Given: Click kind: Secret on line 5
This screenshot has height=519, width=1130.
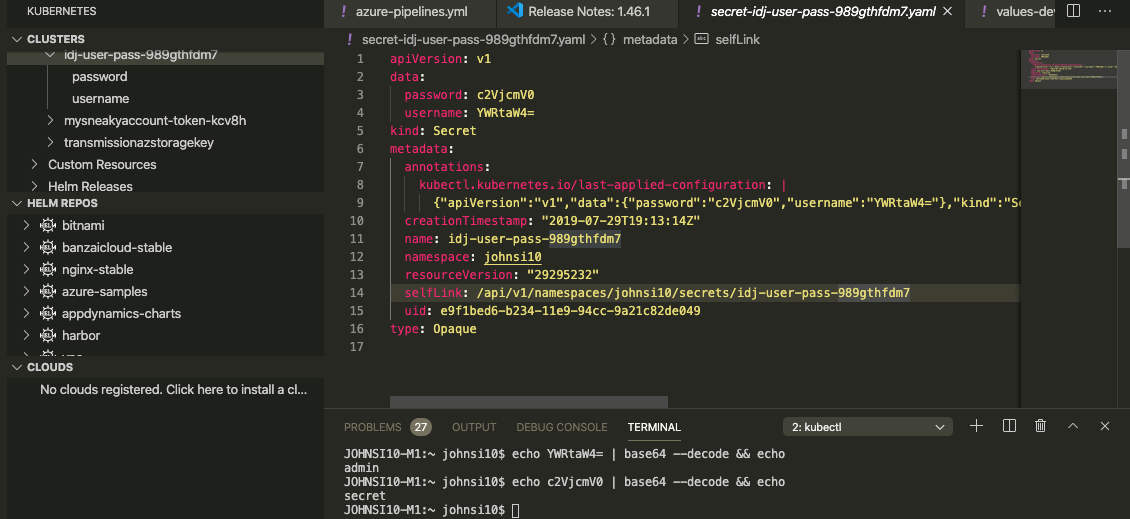Looking at the screenshot, I should click(x=433, y=130).
